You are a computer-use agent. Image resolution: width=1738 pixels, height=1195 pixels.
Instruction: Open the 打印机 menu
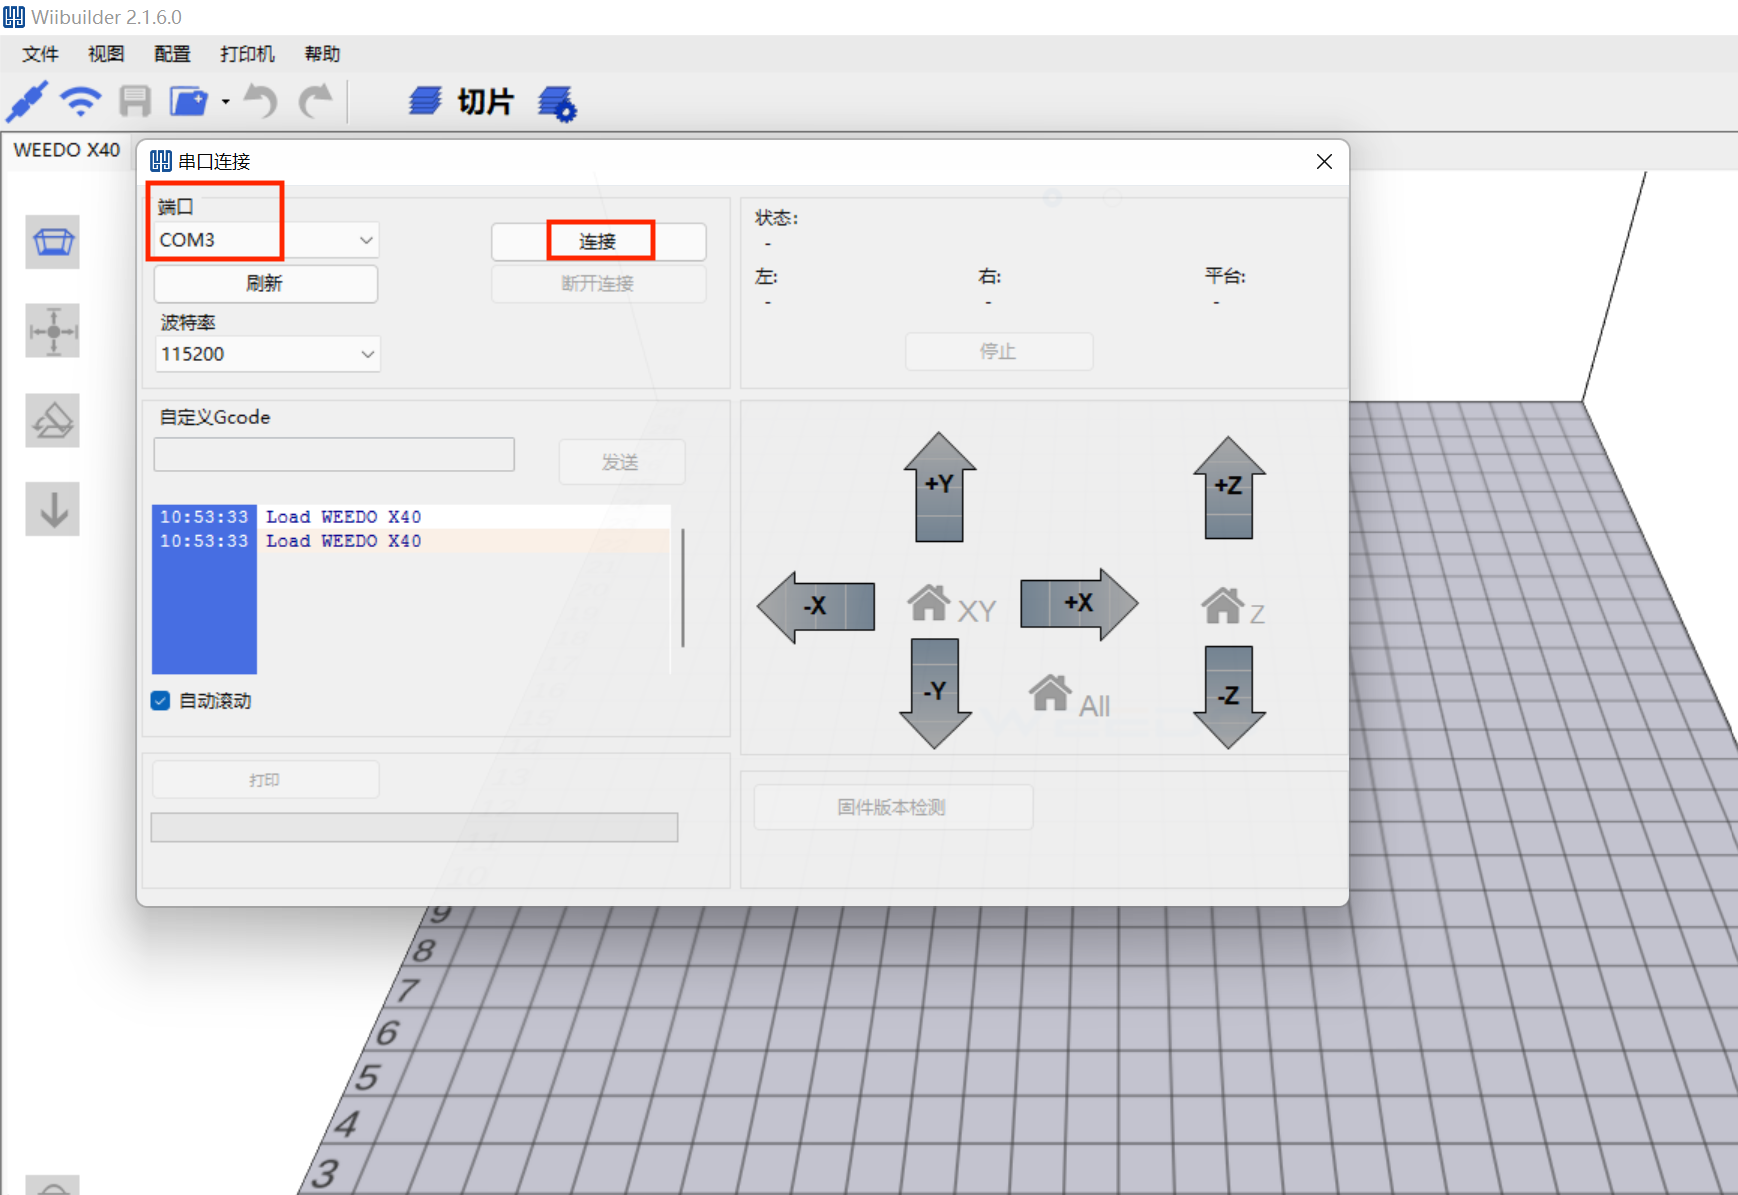point(247,54)
